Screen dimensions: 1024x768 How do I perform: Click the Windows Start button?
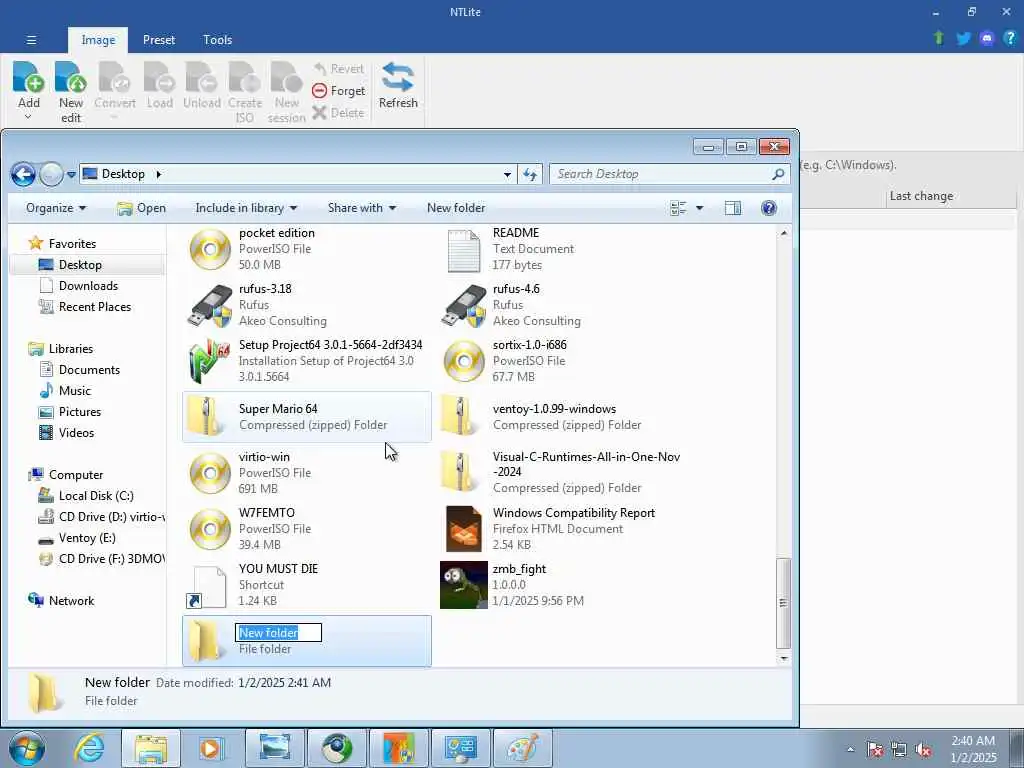[27, 748]
